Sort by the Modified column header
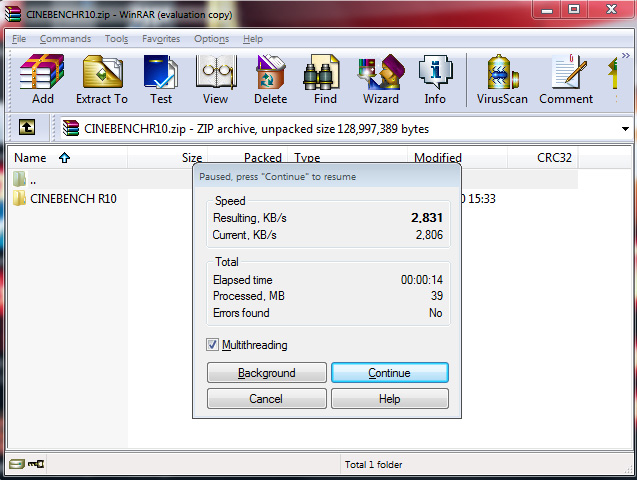 [x=457, y=158]
